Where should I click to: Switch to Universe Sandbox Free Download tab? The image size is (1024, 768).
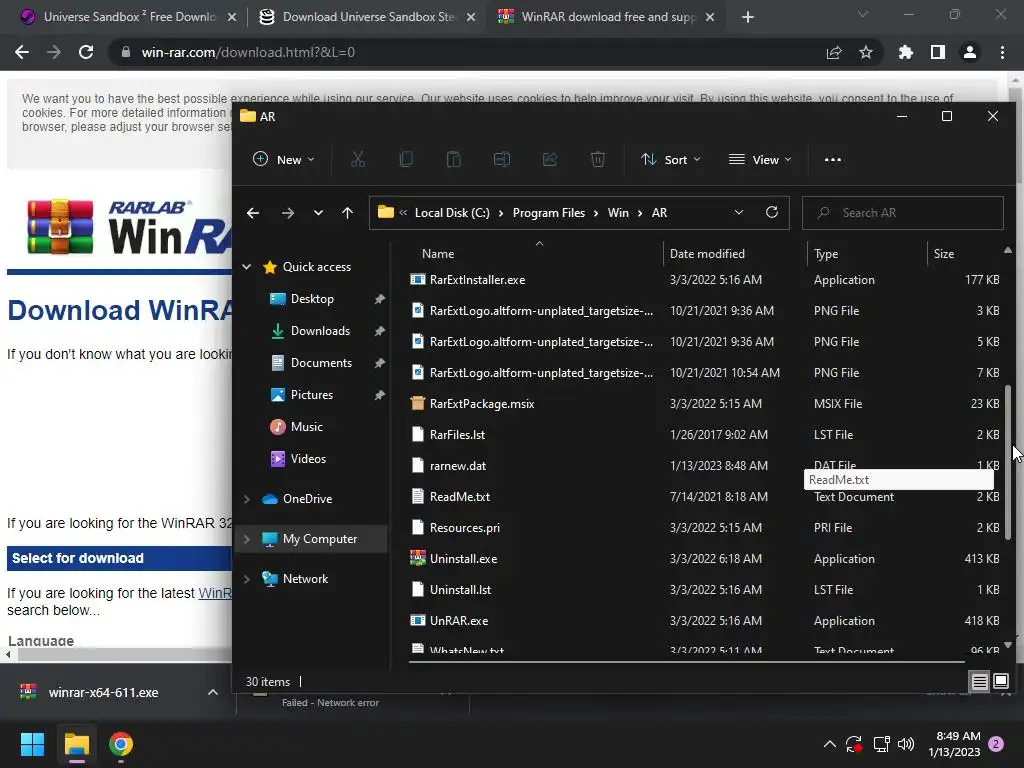pos(129,17)
